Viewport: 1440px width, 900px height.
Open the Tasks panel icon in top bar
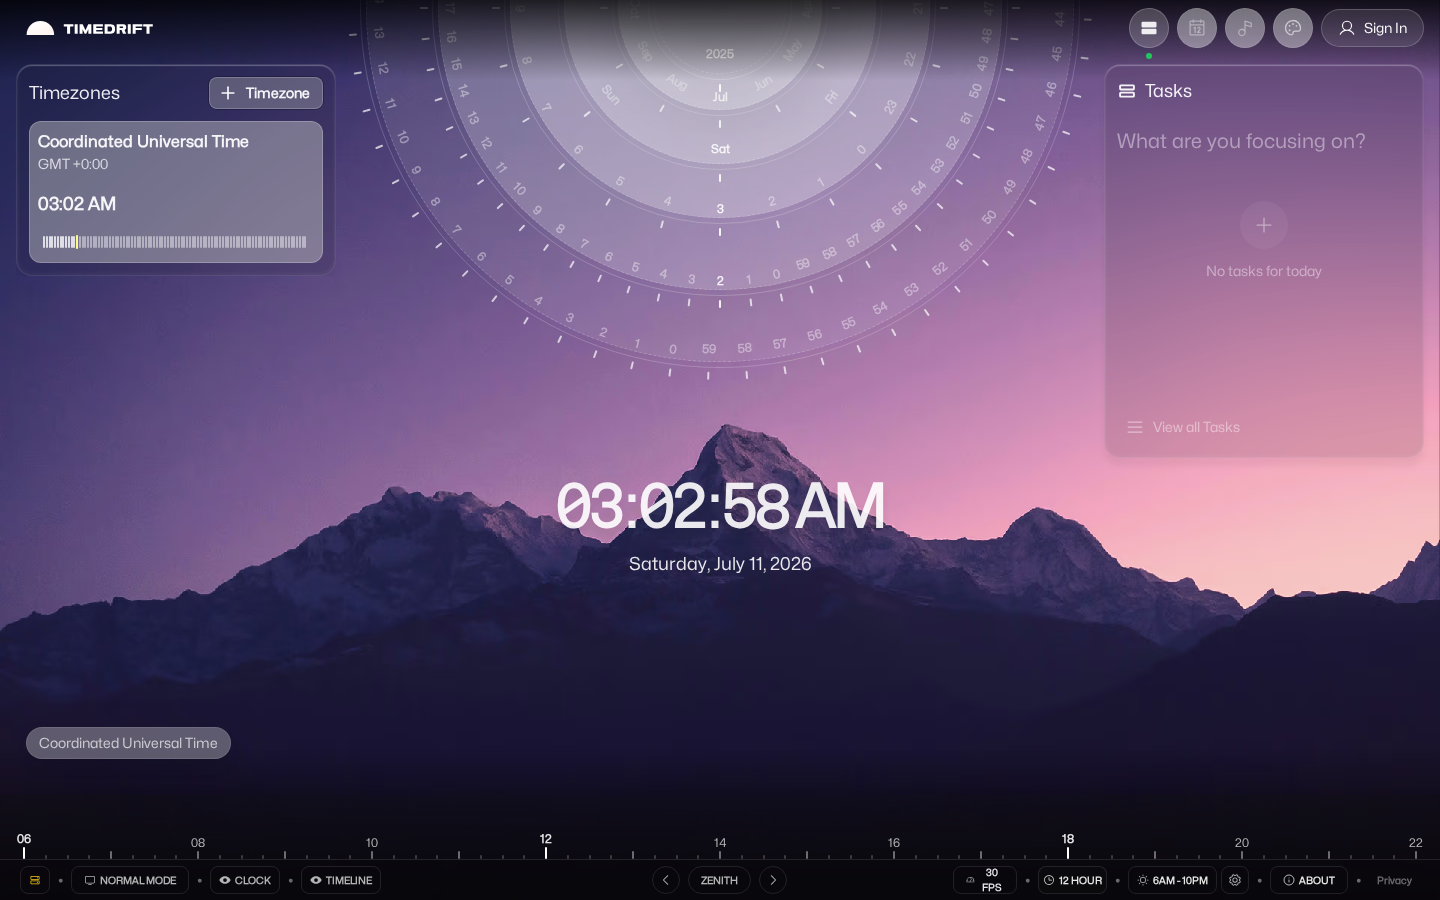1149,28
